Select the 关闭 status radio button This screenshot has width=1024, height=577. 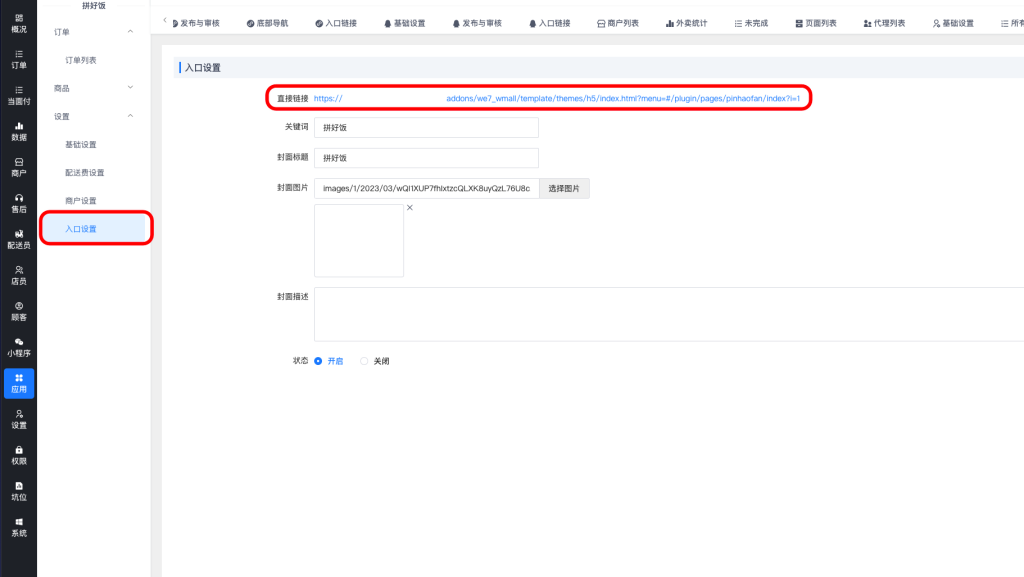(364, 361)
